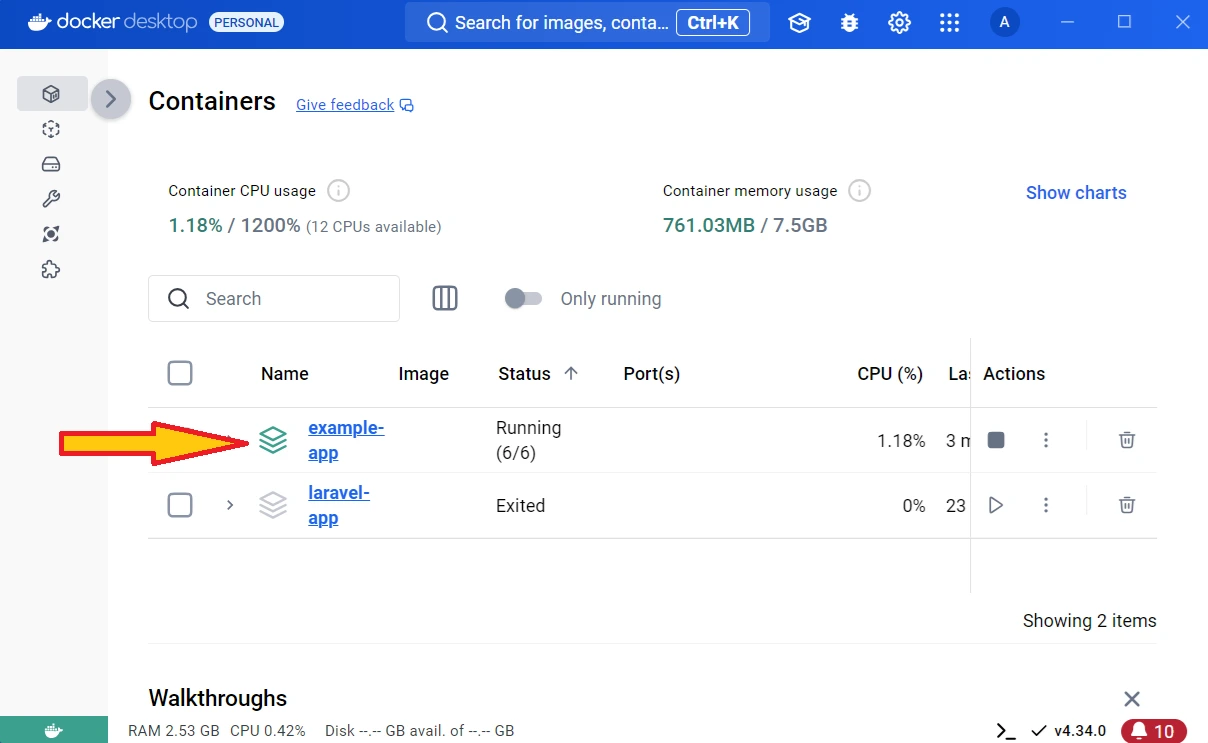Open the Extensions puzzle icon
This screenshot has height=743, width=1208.
click(52, 269)
